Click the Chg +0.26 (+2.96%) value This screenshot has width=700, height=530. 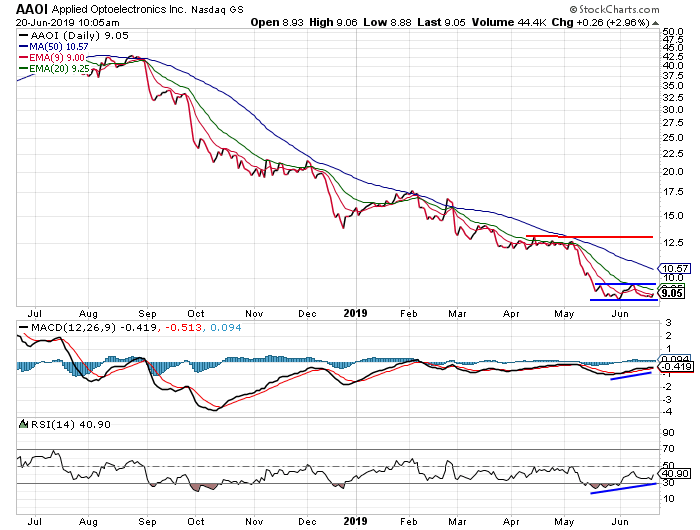pos(600,22)
